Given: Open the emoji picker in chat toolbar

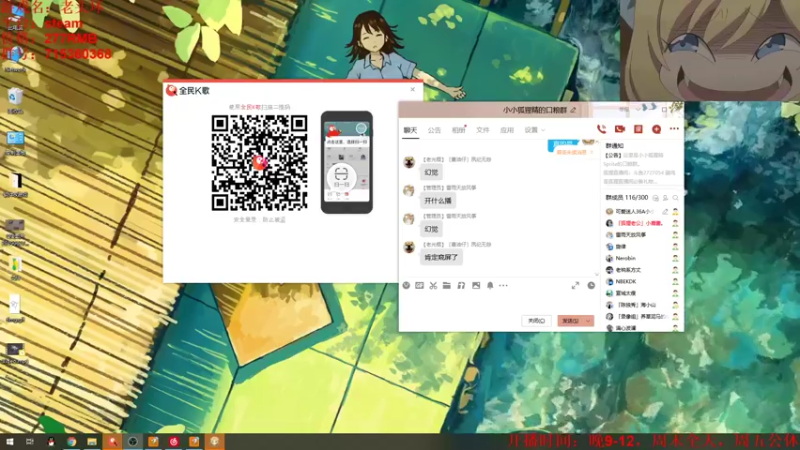Looking at the screenshot, I should click(406, 286).
